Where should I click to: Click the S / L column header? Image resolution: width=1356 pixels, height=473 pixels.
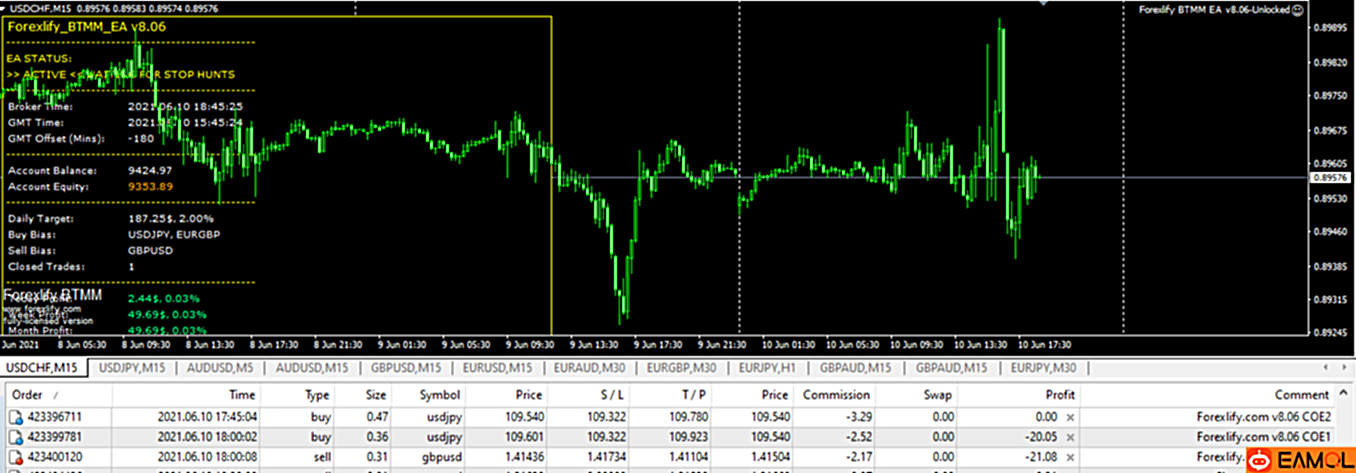point(612,395)
